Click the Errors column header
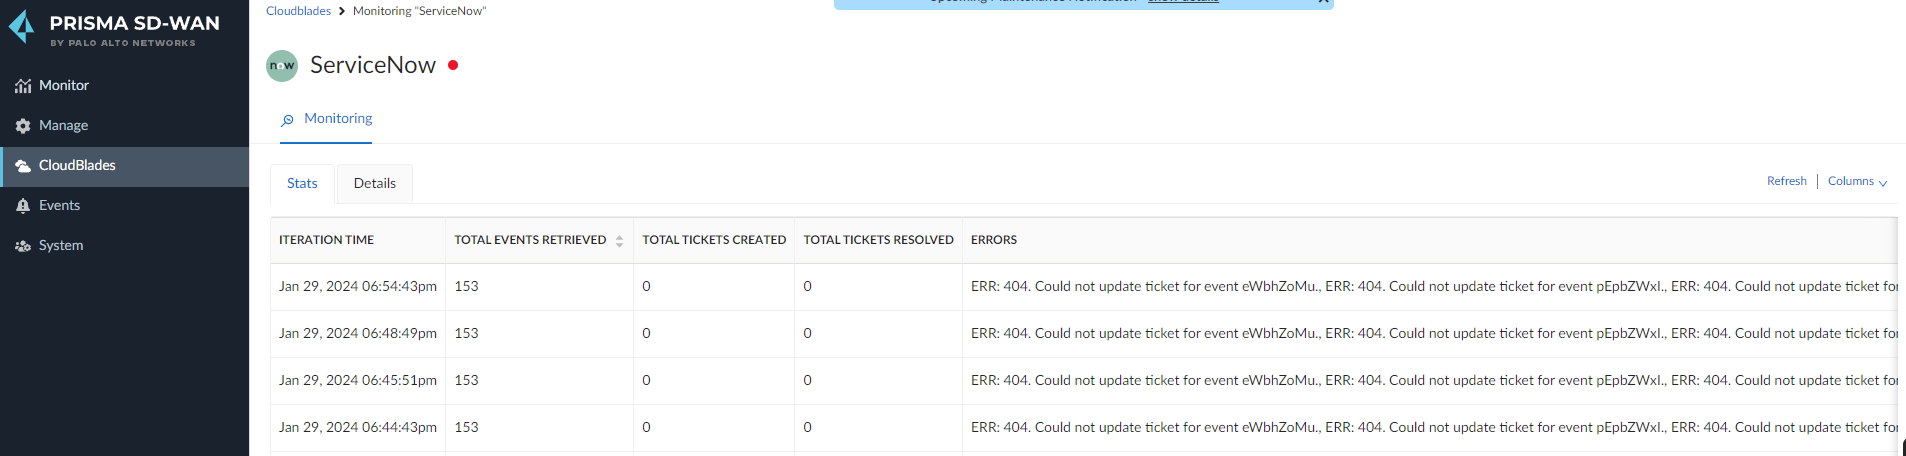 click(x=993, y=241)
